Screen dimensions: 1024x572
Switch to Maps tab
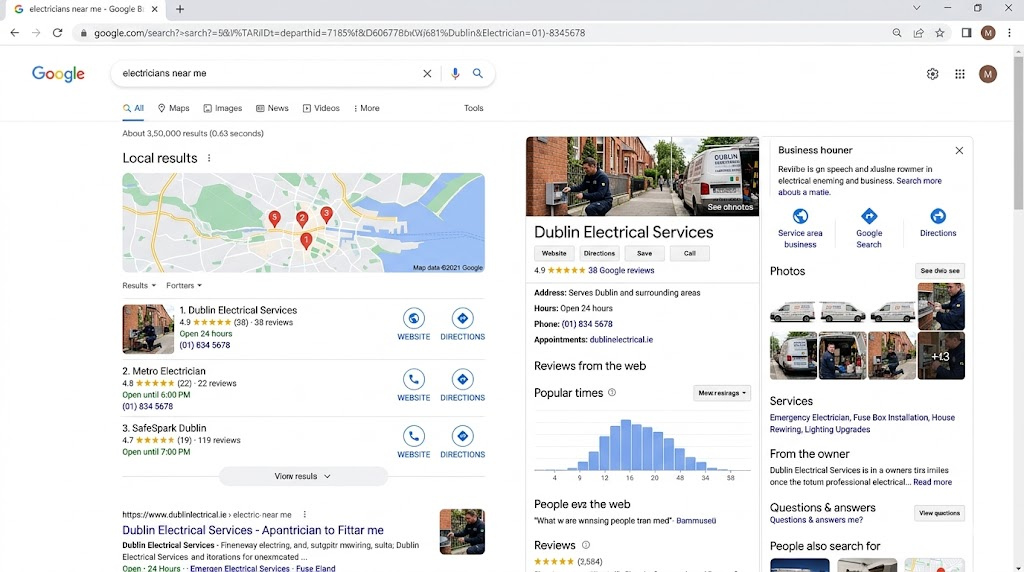tap(174, 108)
